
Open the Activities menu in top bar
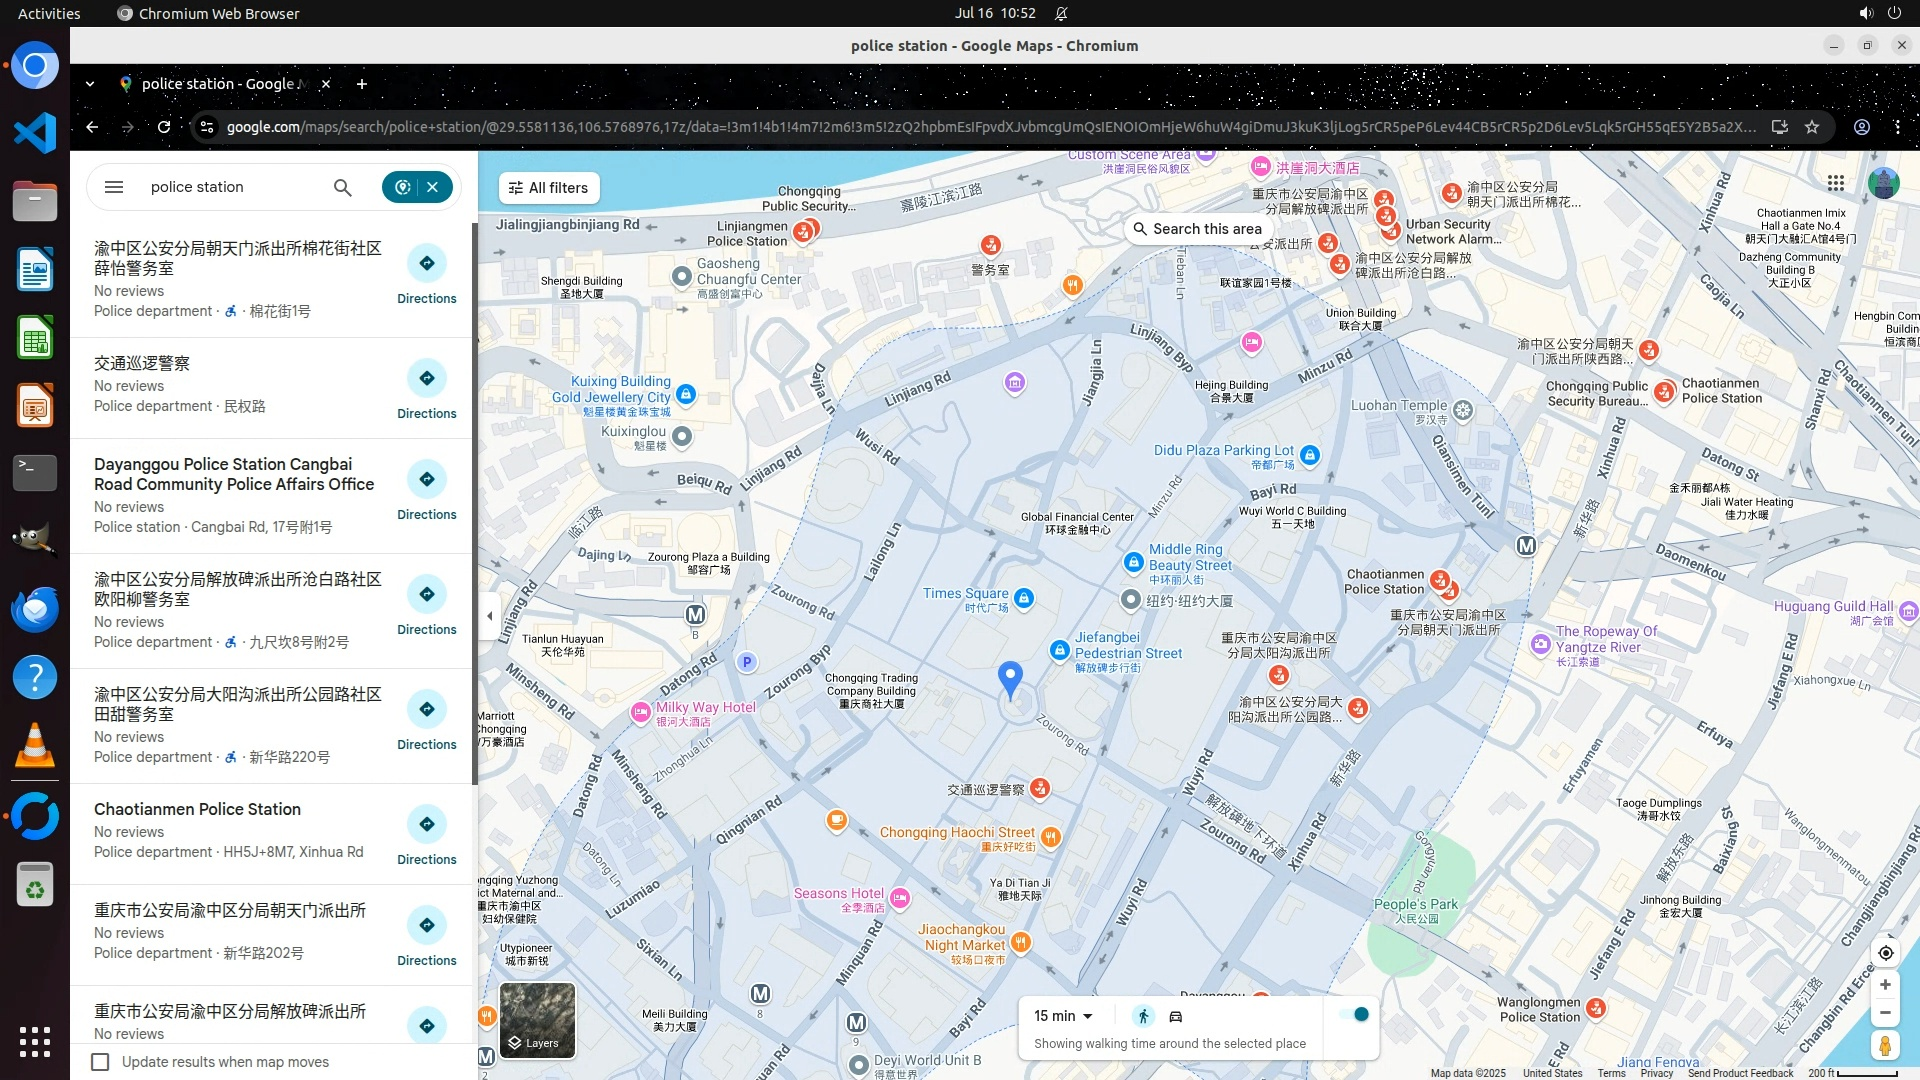click(49, 13)
